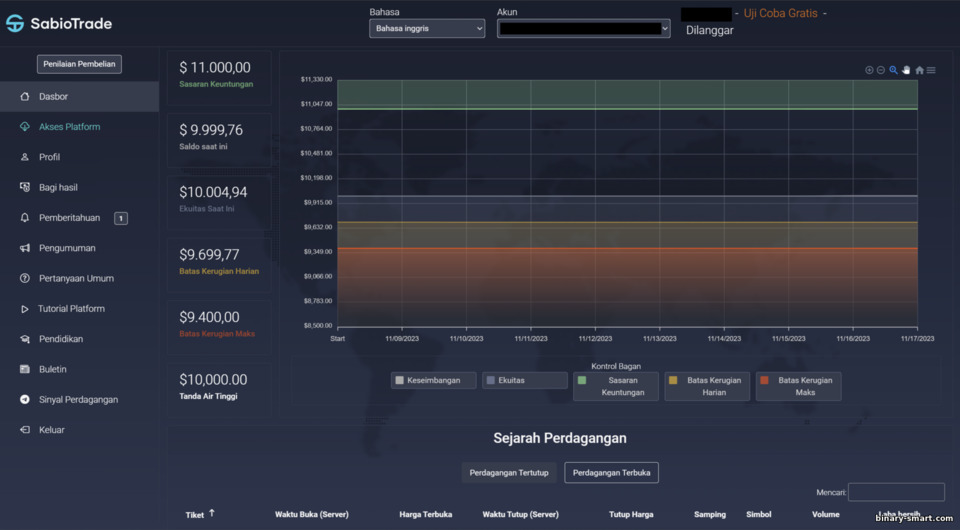The width and height of the screenshot is (960, 530).
Task: Click Samping column header
Action: 710,515
